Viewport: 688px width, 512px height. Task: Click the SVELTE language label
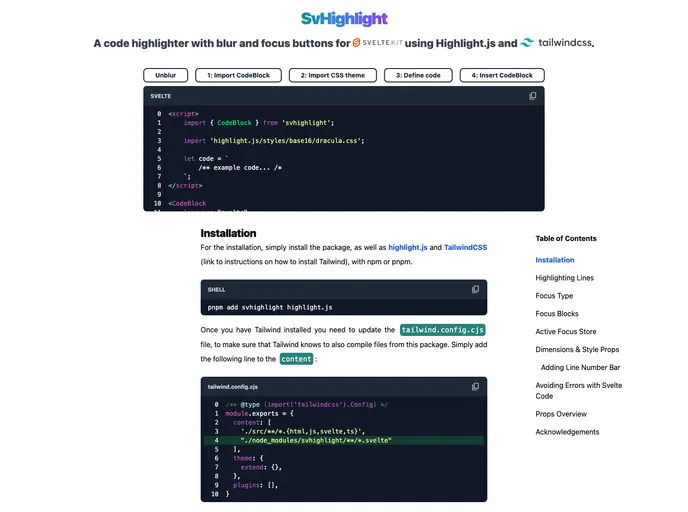tap(161, 96)
